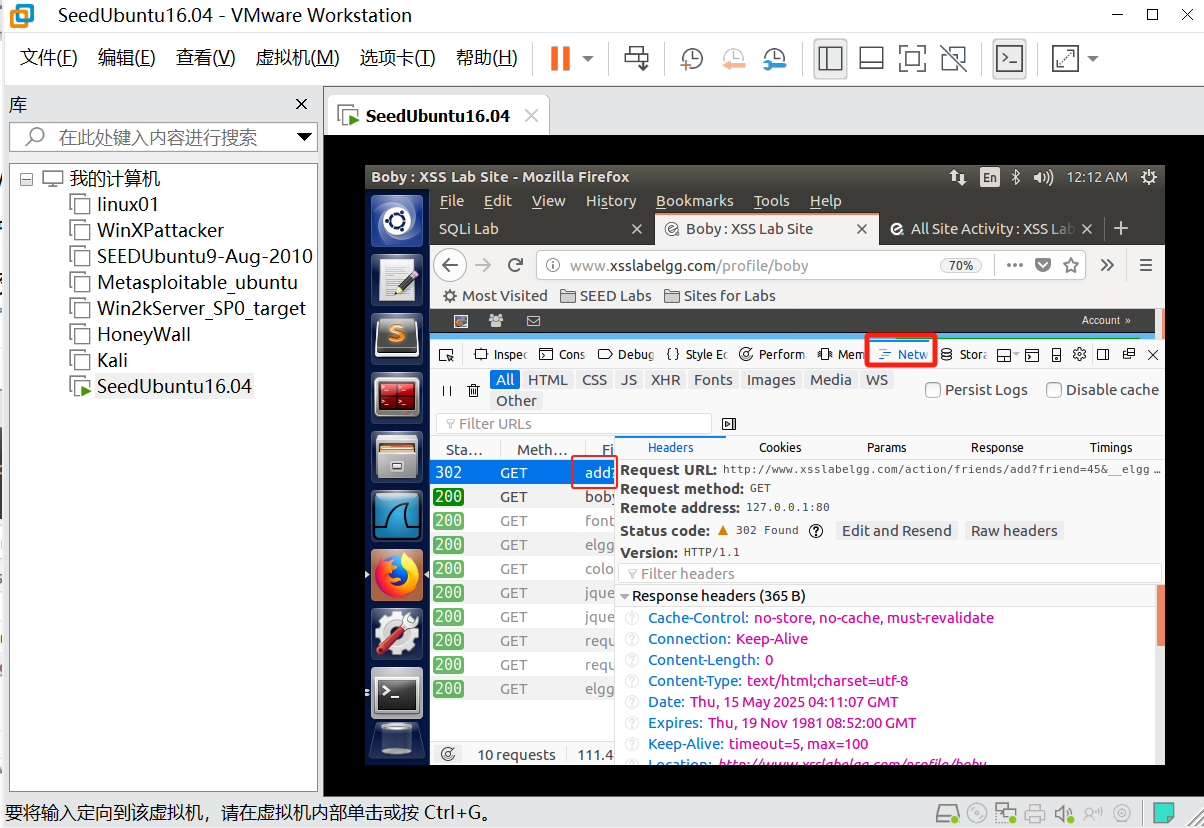Screen dimensions: 1204x828
Task: Toggle the thumbnail bar view
Action: (x=871, y=59)
